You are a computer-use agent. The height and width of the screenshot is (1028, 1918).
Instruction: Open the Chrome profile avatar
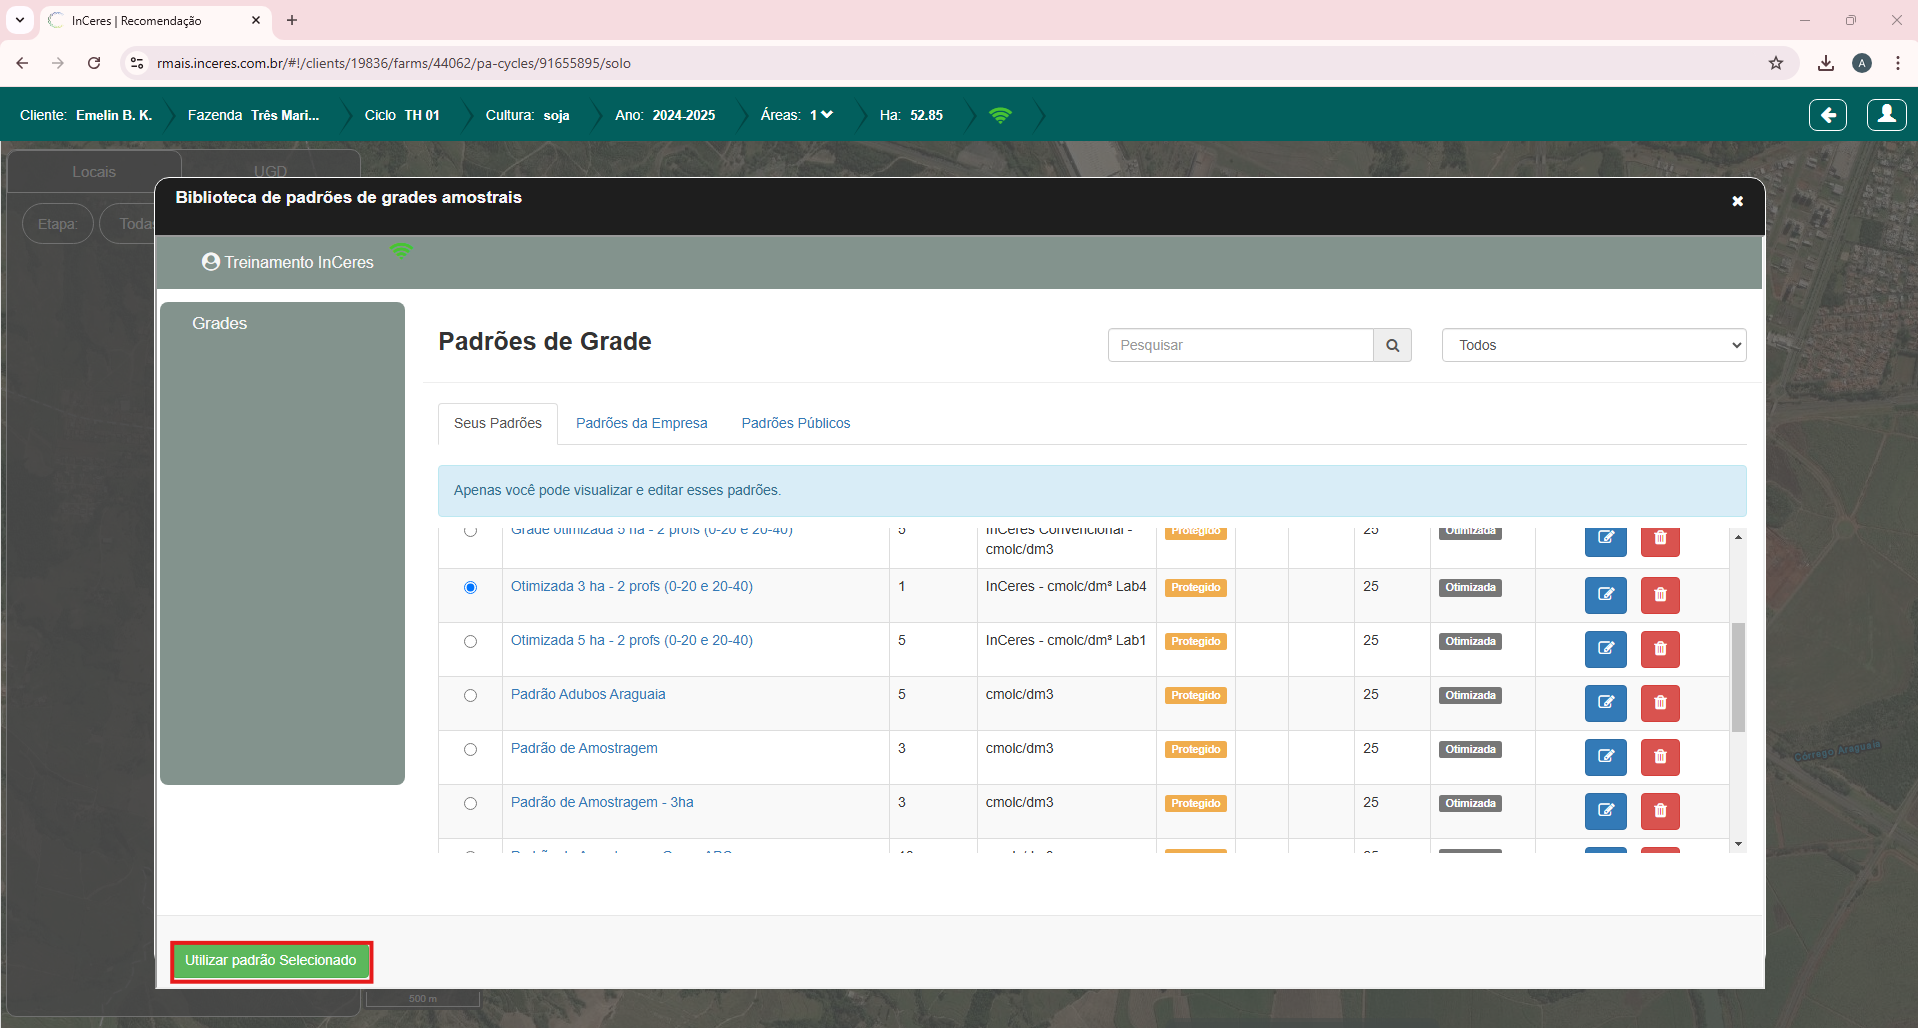point(1861,63)
